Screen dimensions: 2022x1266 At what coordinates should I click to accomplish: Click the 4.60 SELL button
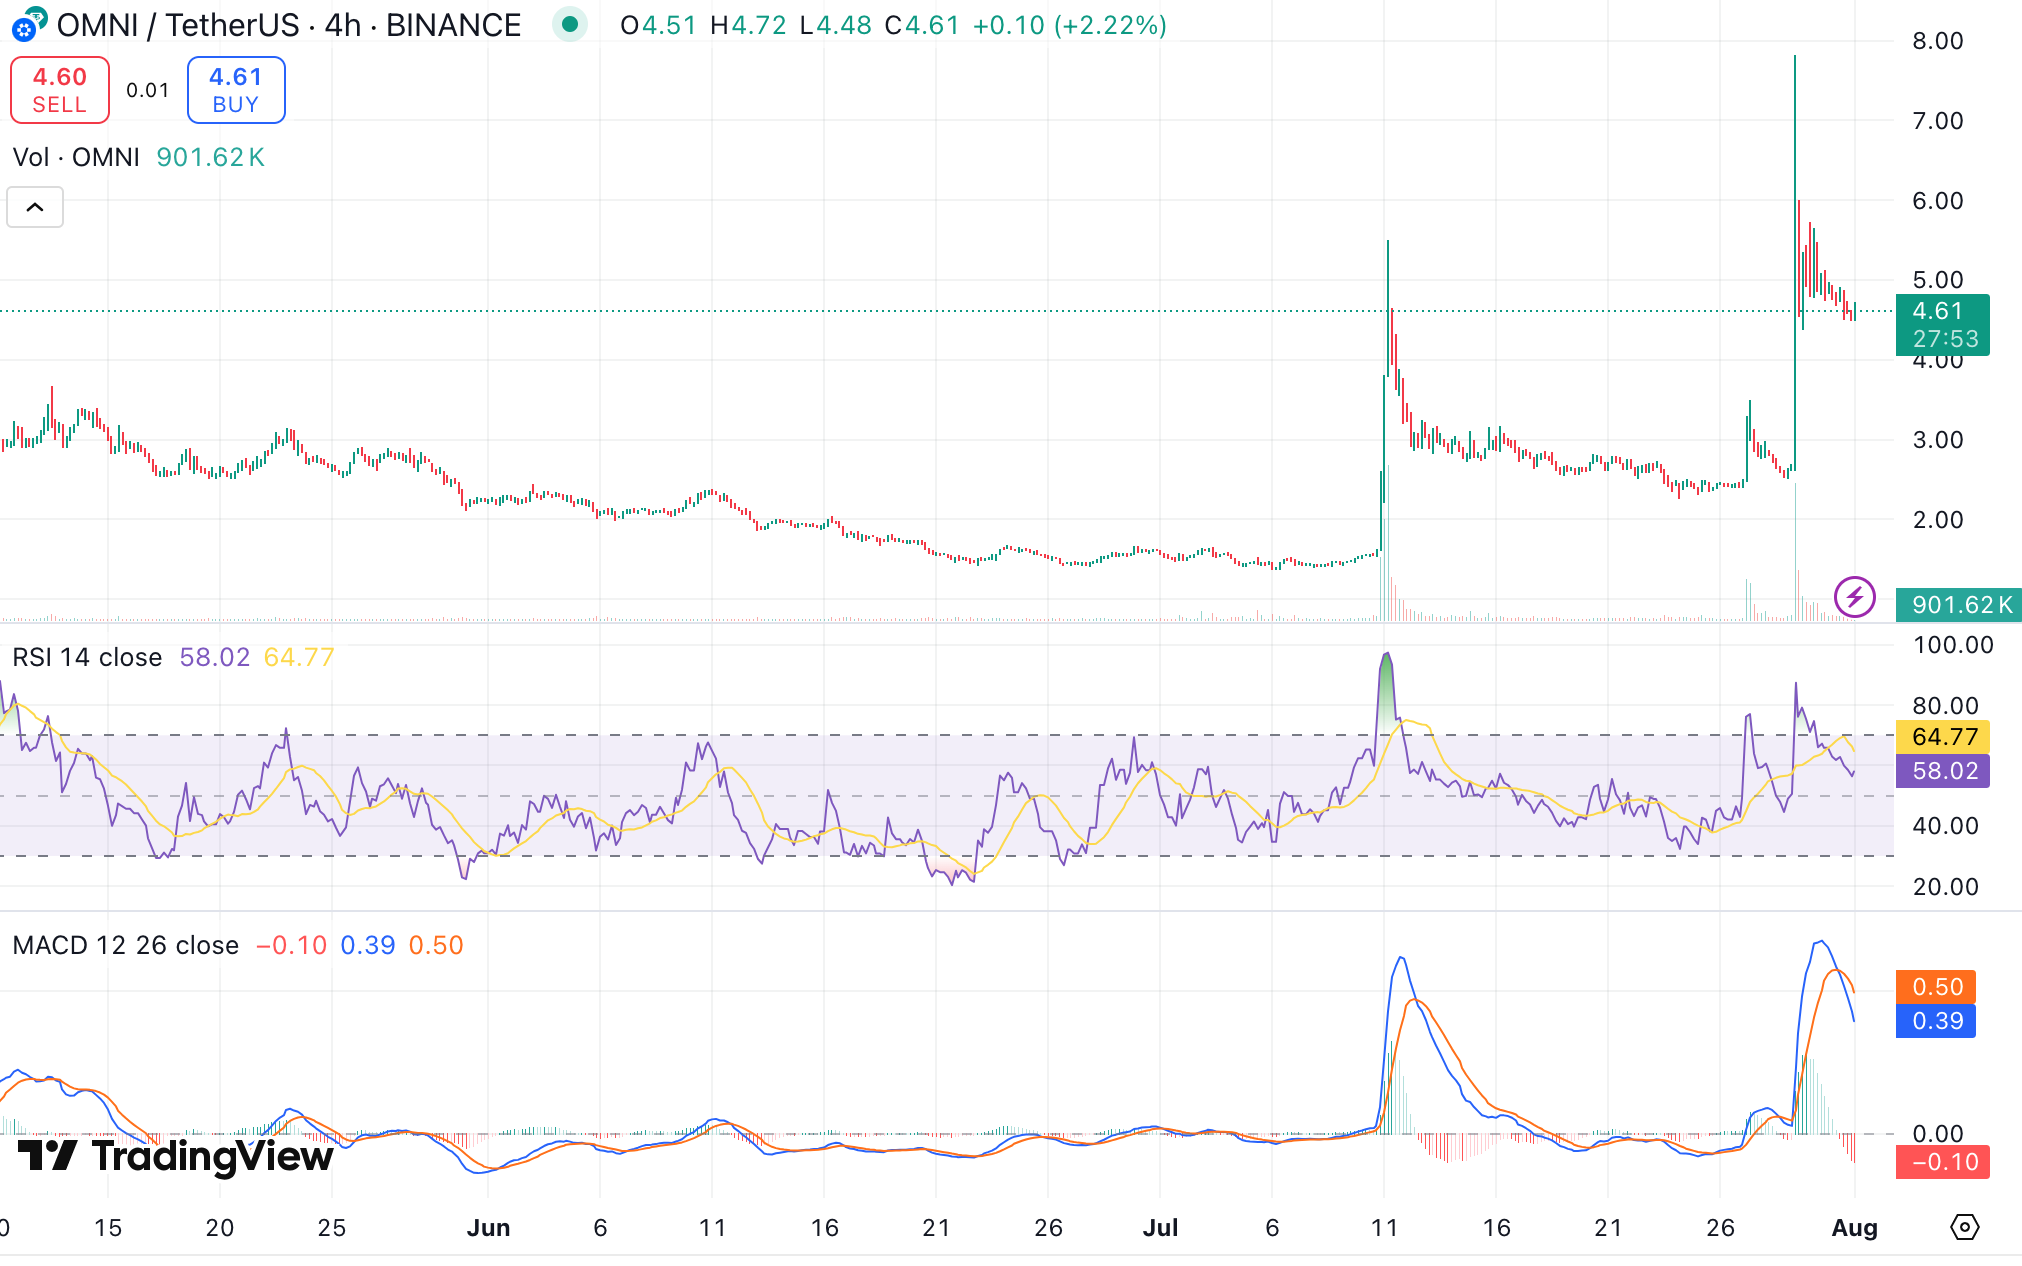(60, 90)
